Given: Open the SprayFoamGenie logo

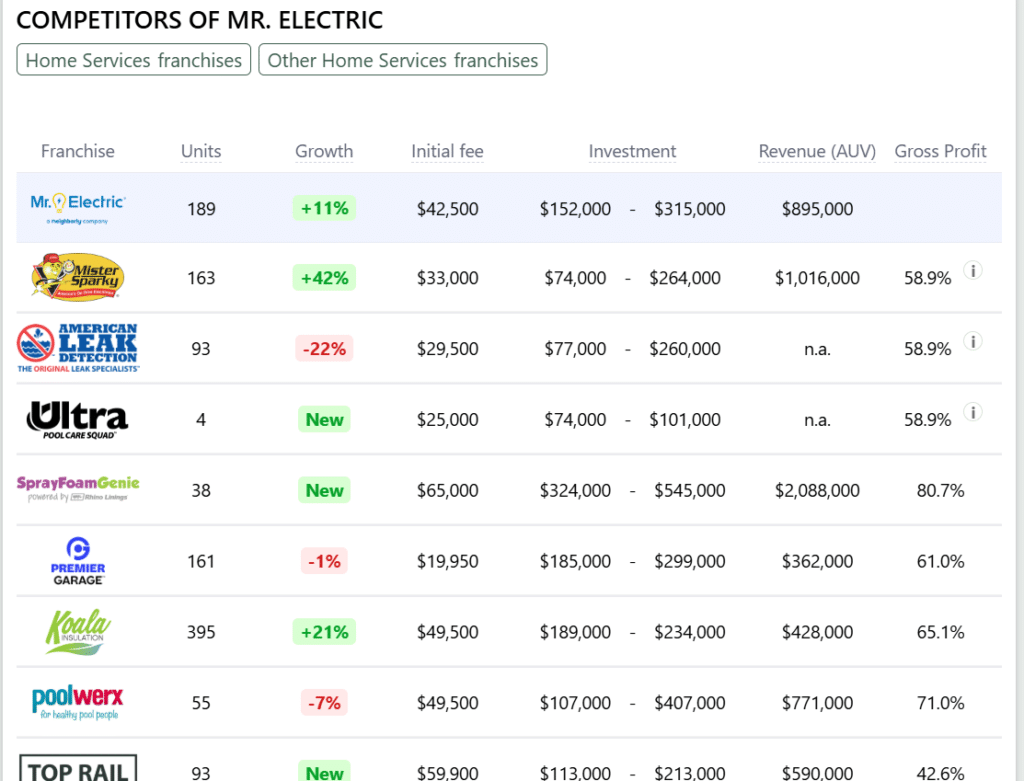Looking at the screenshot, I should (x=78, y=489).
